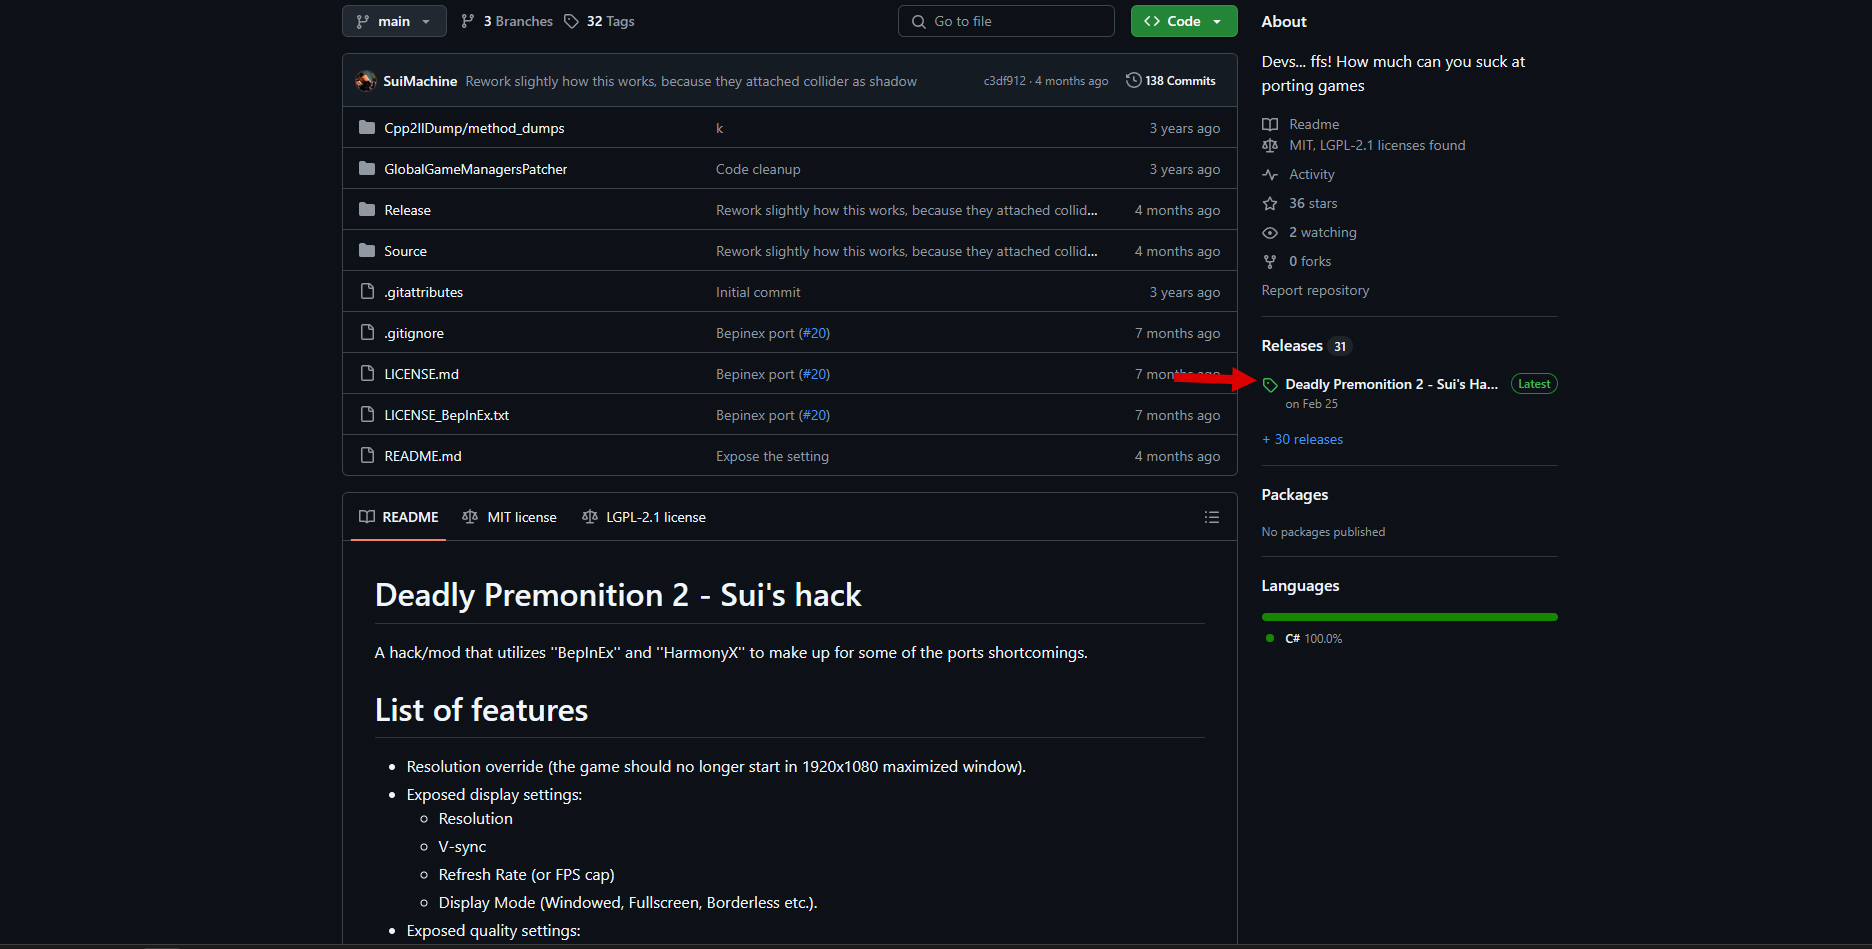Click the Report repository link

pyautogui.click(x=1315, y=290)
